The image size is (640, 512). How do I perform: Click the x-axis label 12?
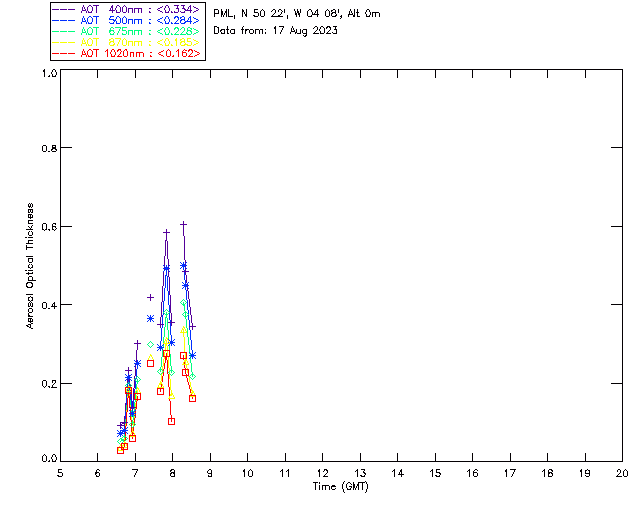click(322, 473)
